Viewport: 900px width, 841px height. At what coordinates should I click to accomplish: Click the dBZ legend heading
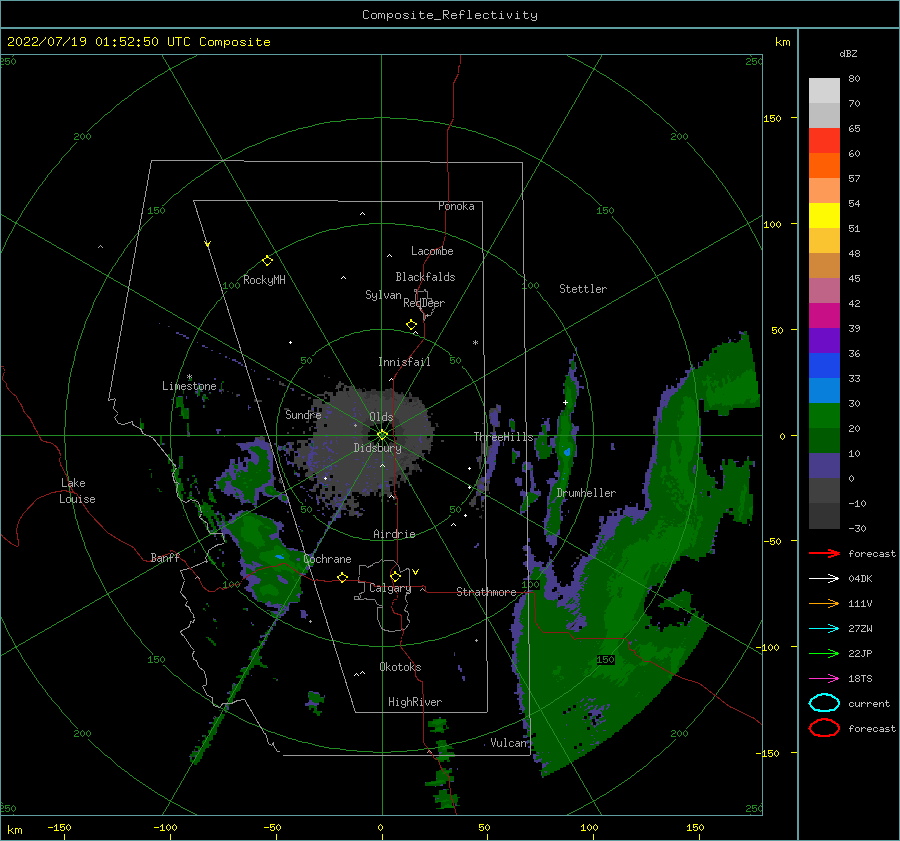tap(848, 53)
